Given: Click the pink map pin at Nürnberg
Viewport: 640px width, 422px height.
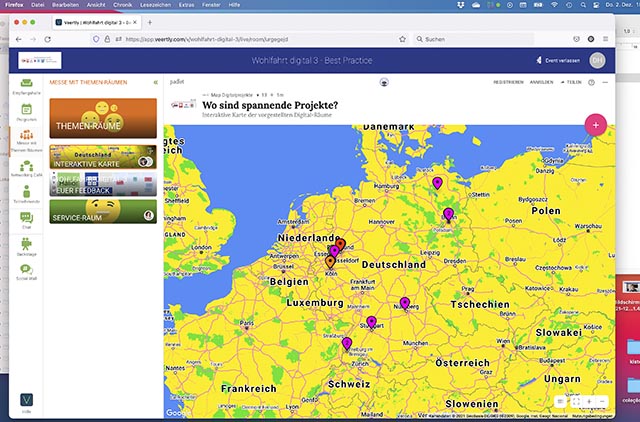Looking at the screenshot, I should 404,303.
